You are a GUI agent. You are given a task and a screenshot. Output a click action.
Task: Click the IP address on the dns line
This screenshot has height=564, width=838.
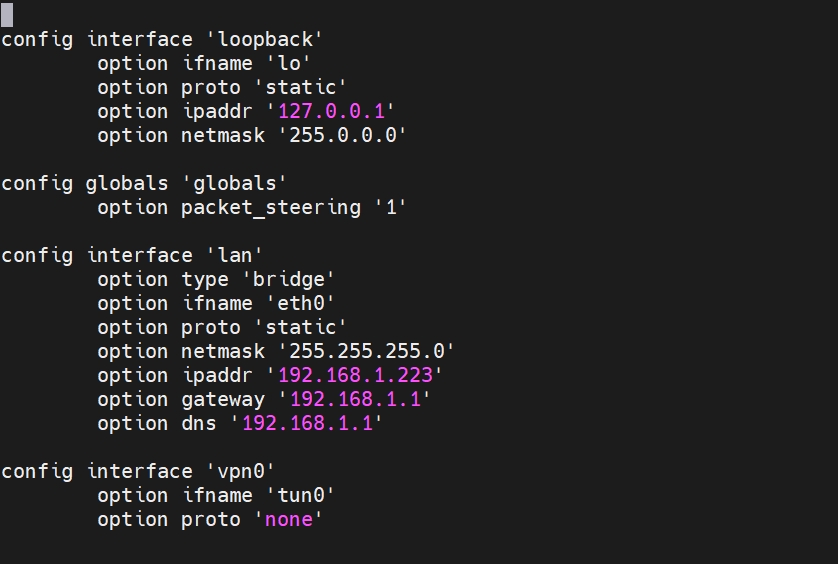point(307,423)
